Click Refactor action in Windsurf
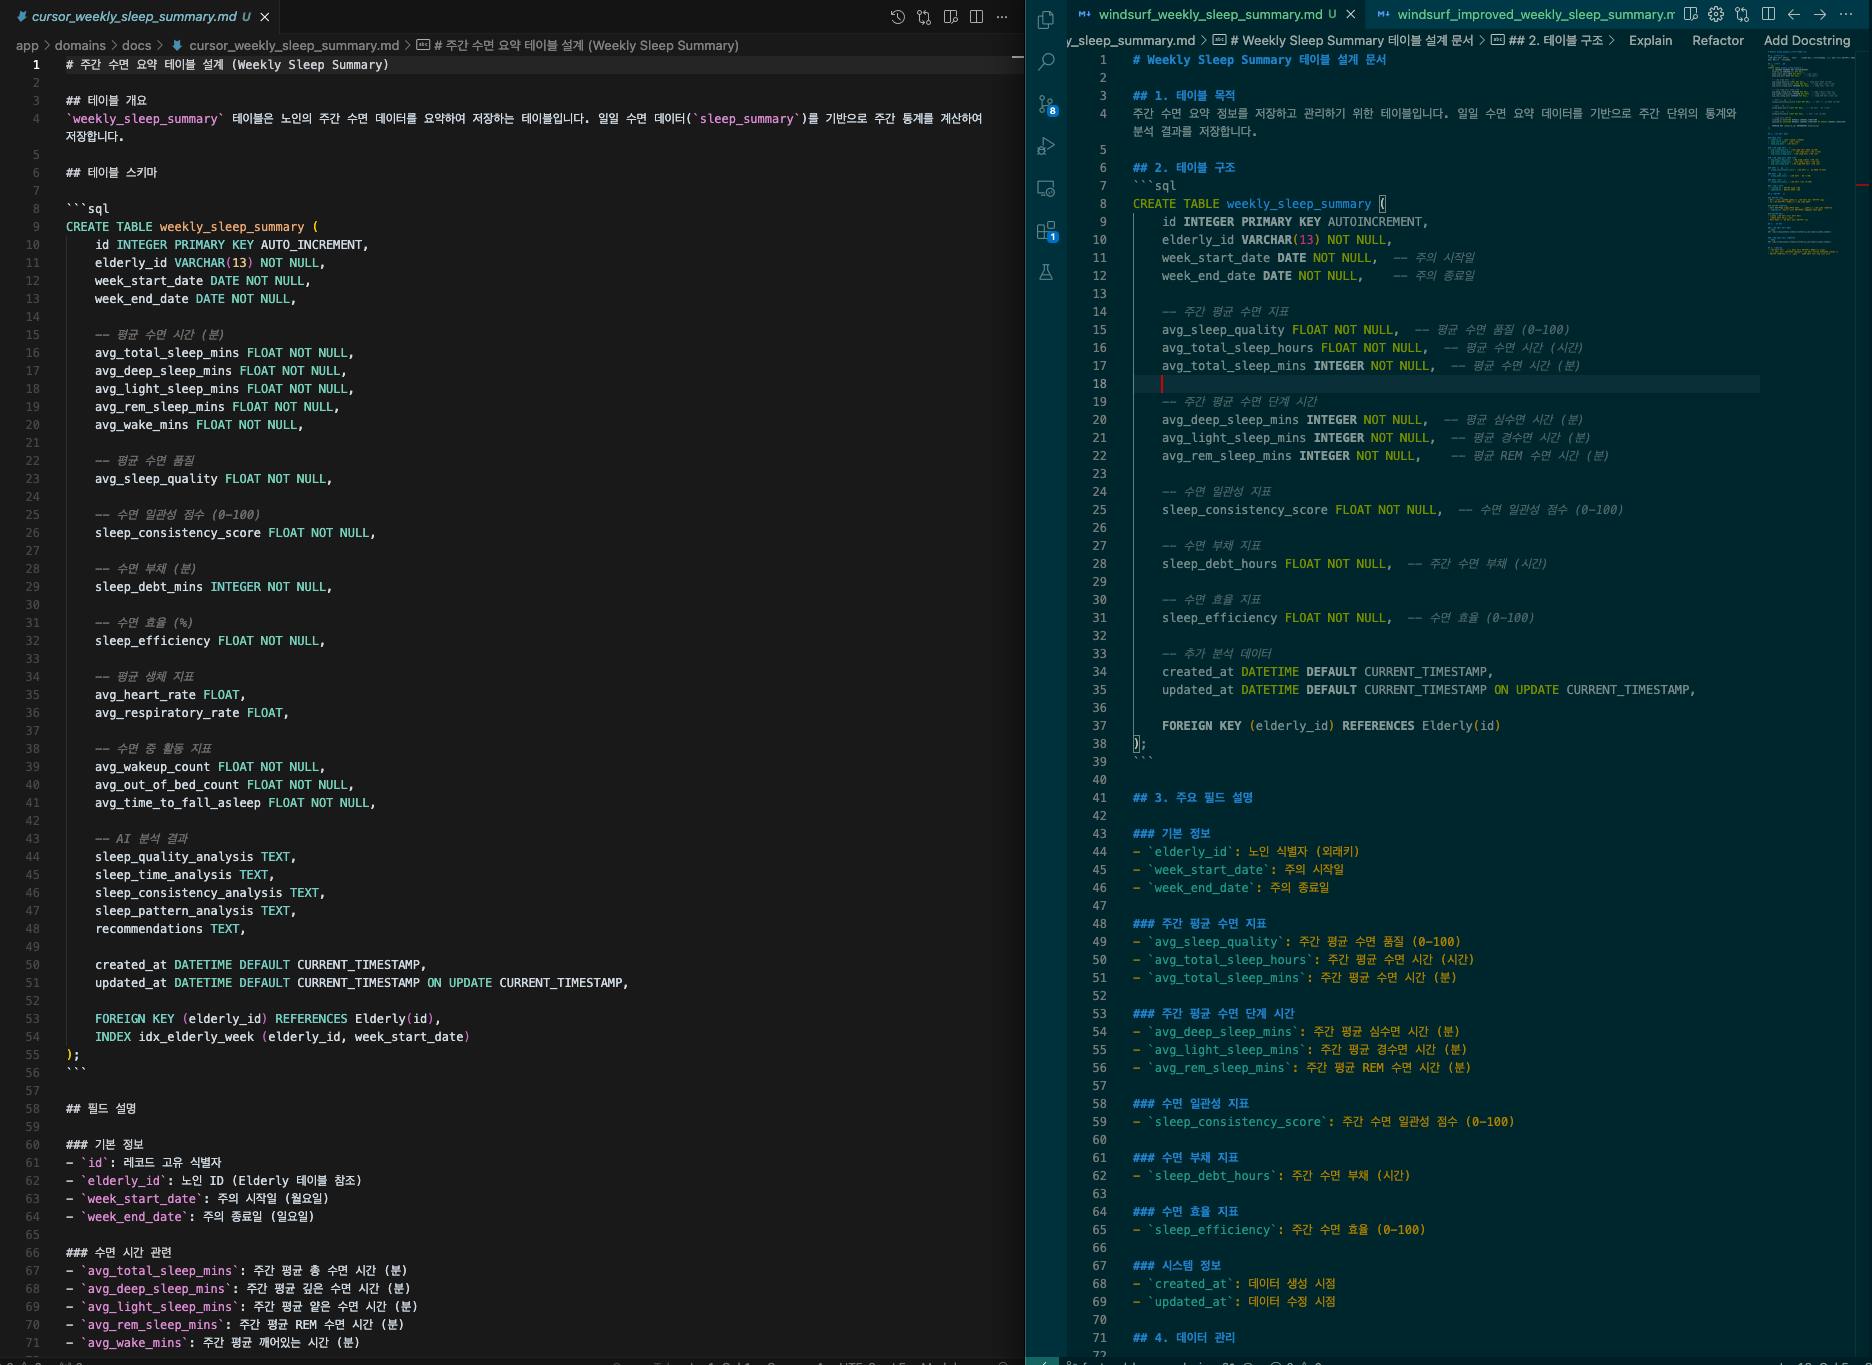The image size is (1872, 1365). [x=1717, y=41]
